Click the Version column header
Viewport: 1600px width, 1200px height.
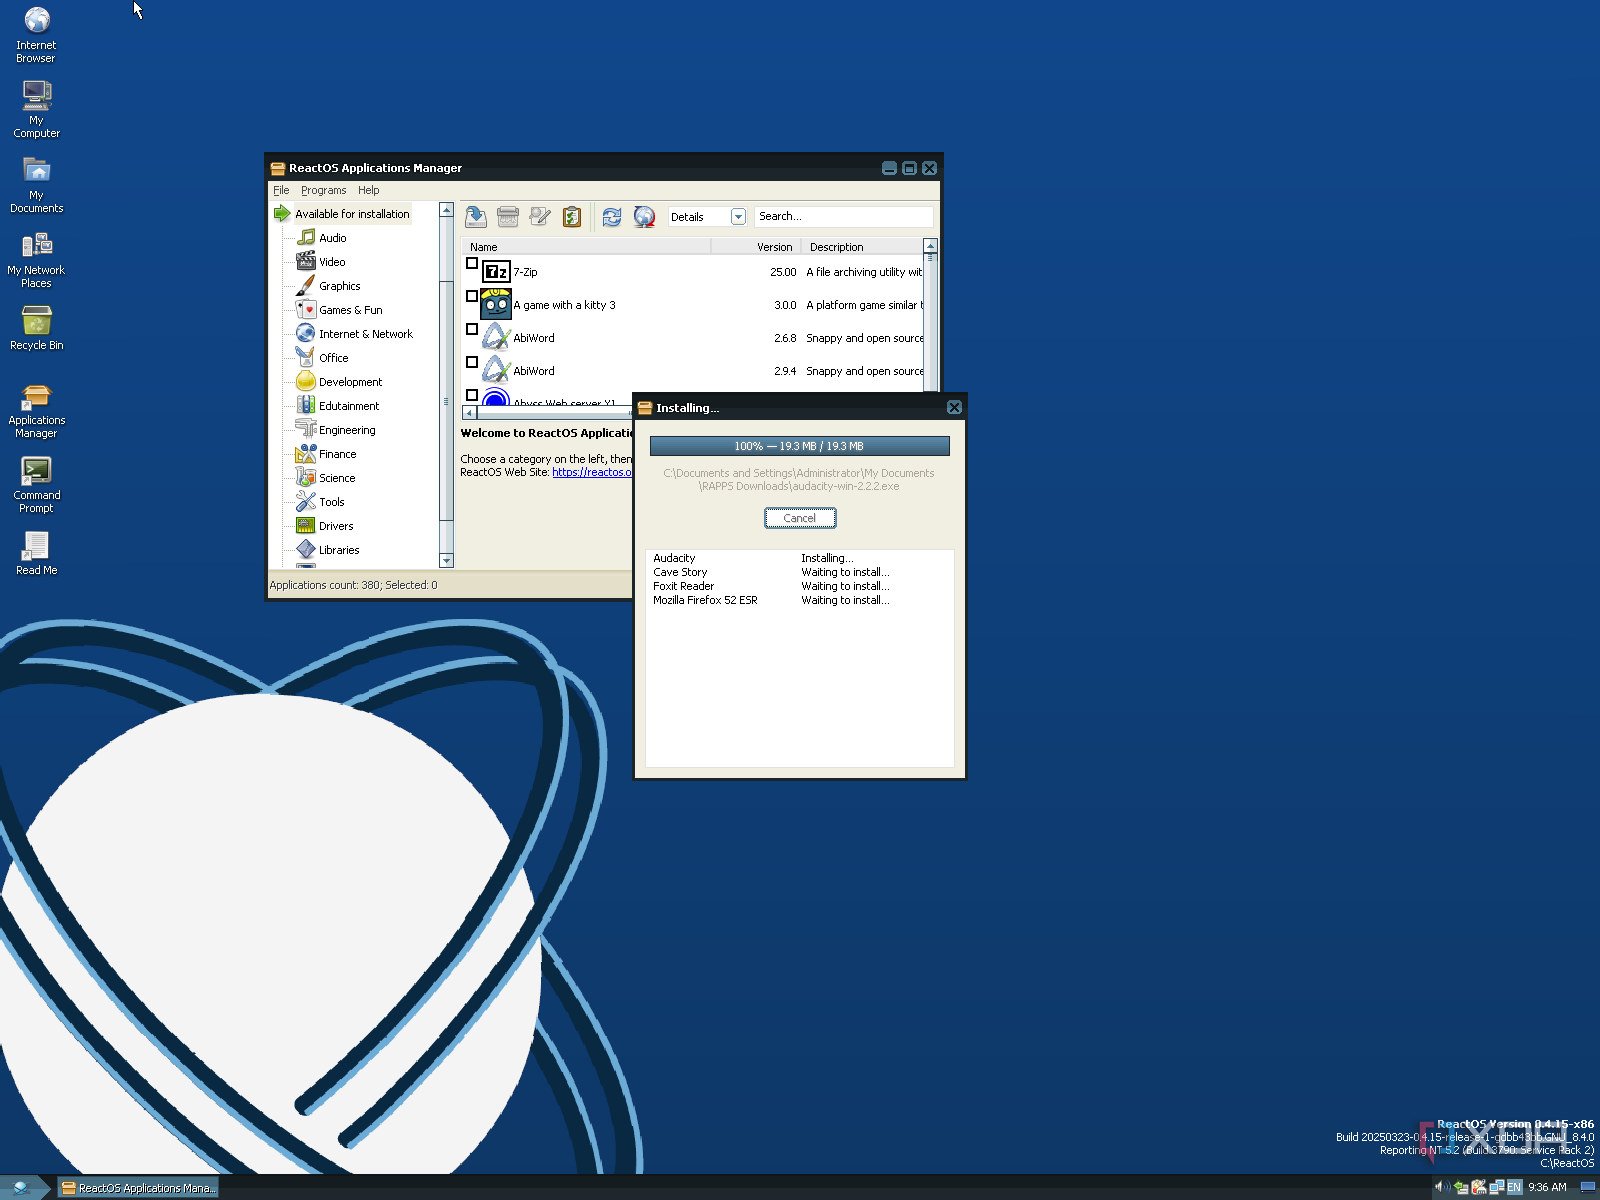click(x=756, y=247)
